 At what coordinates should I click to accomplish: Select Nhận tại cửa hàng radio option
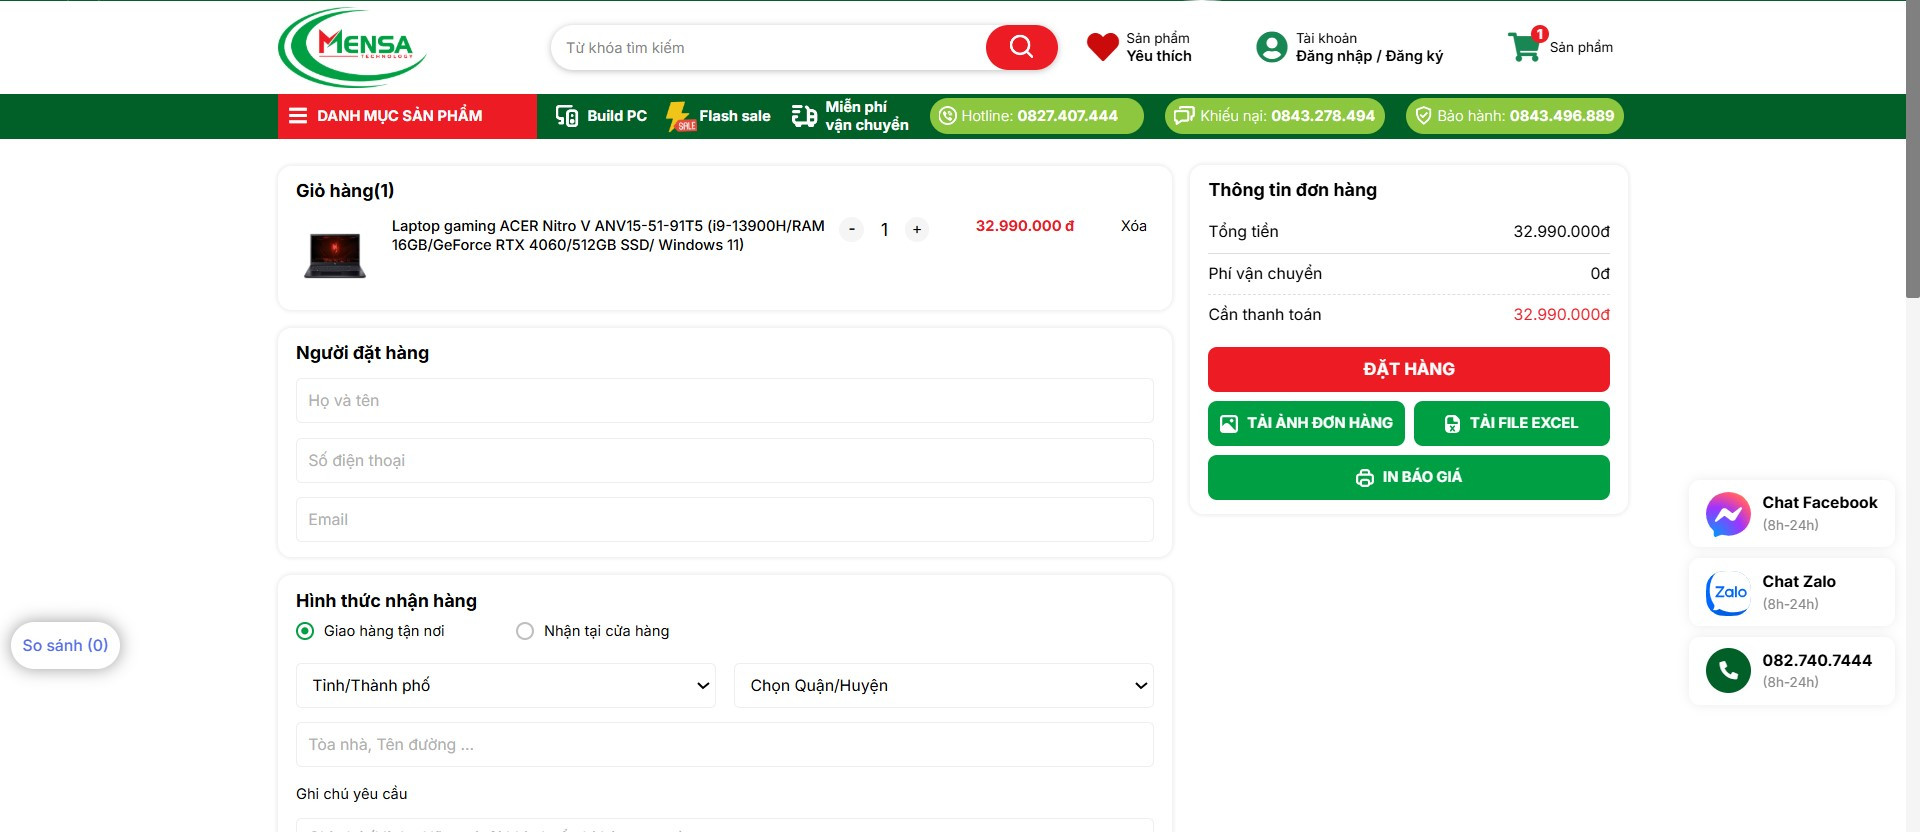click(x=525, y=631)
